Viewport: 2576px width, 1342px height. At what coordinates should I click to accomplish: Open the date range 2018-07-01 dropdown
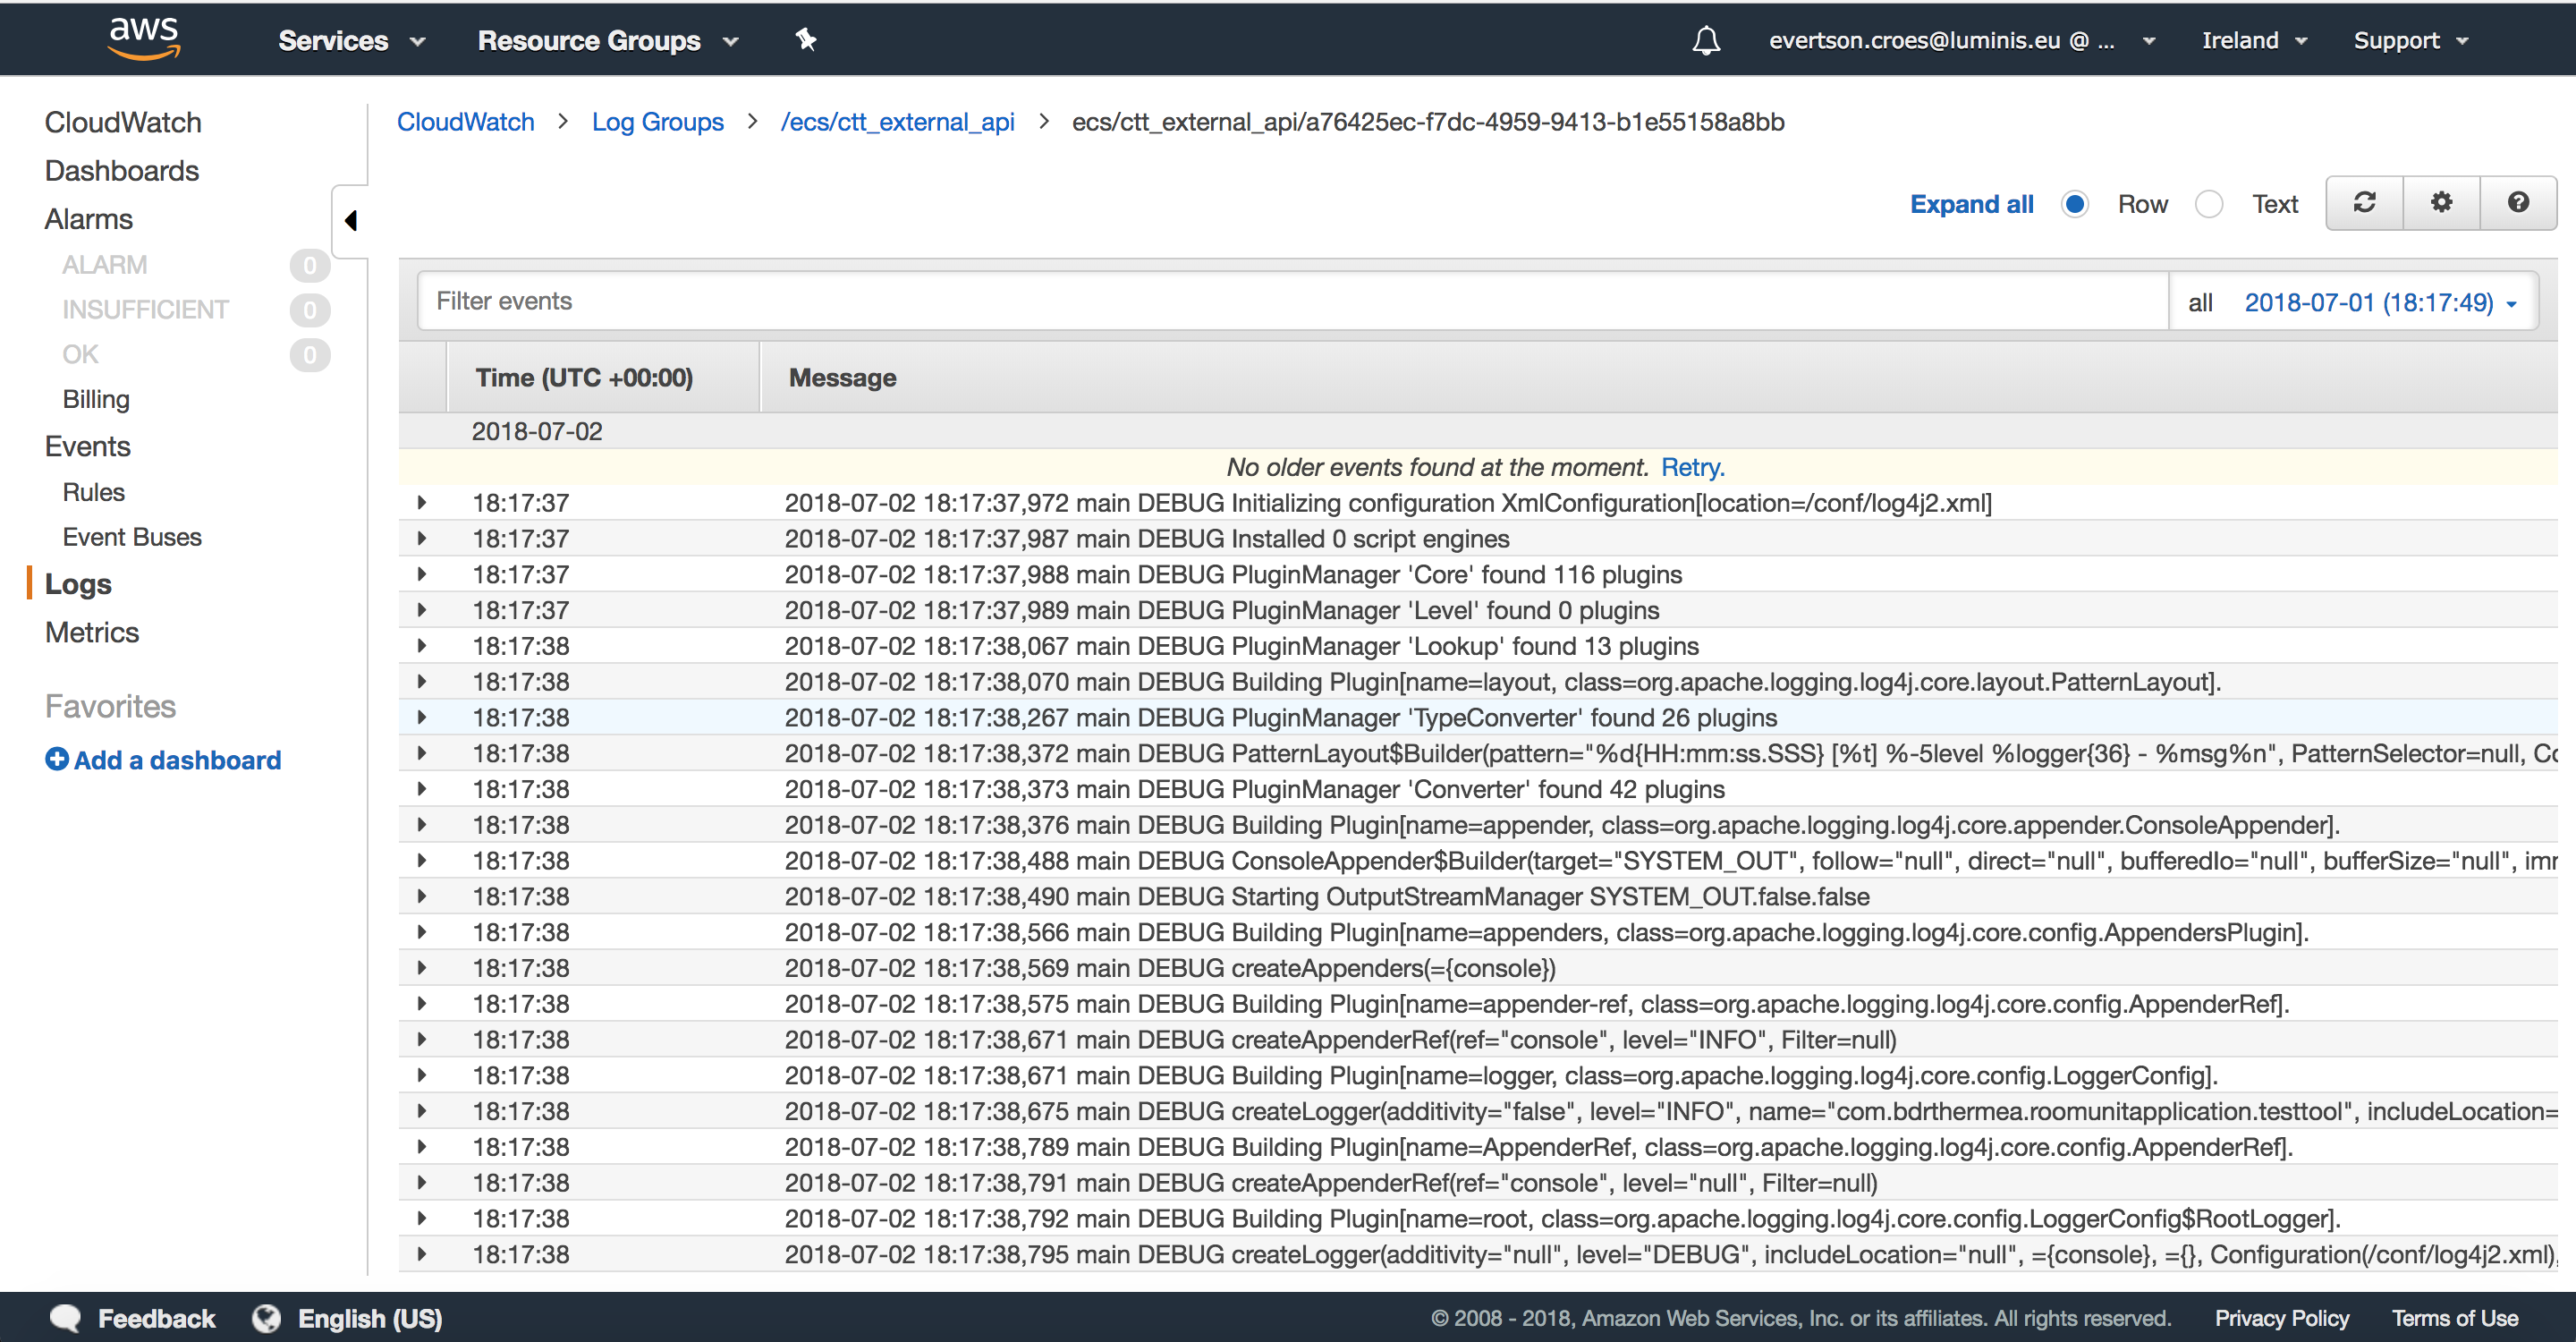2380,302
